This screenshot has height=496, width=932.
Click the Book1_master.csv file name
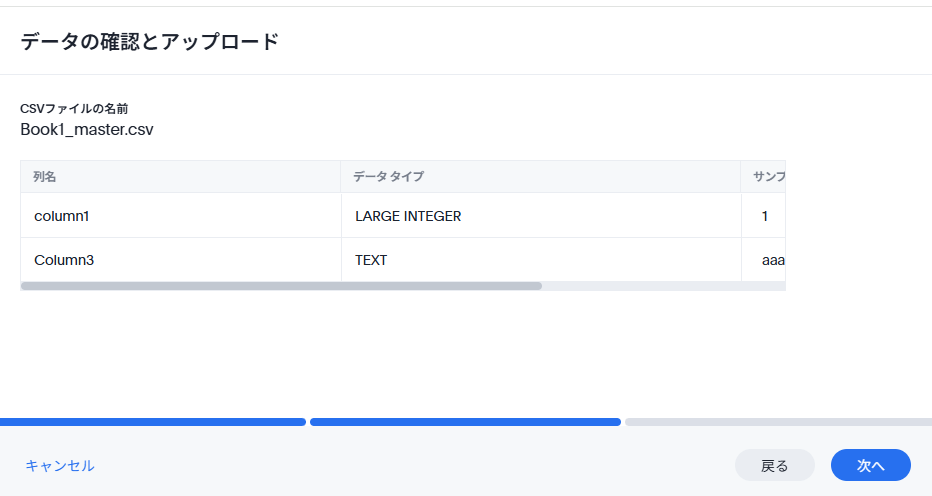point(87,130)
